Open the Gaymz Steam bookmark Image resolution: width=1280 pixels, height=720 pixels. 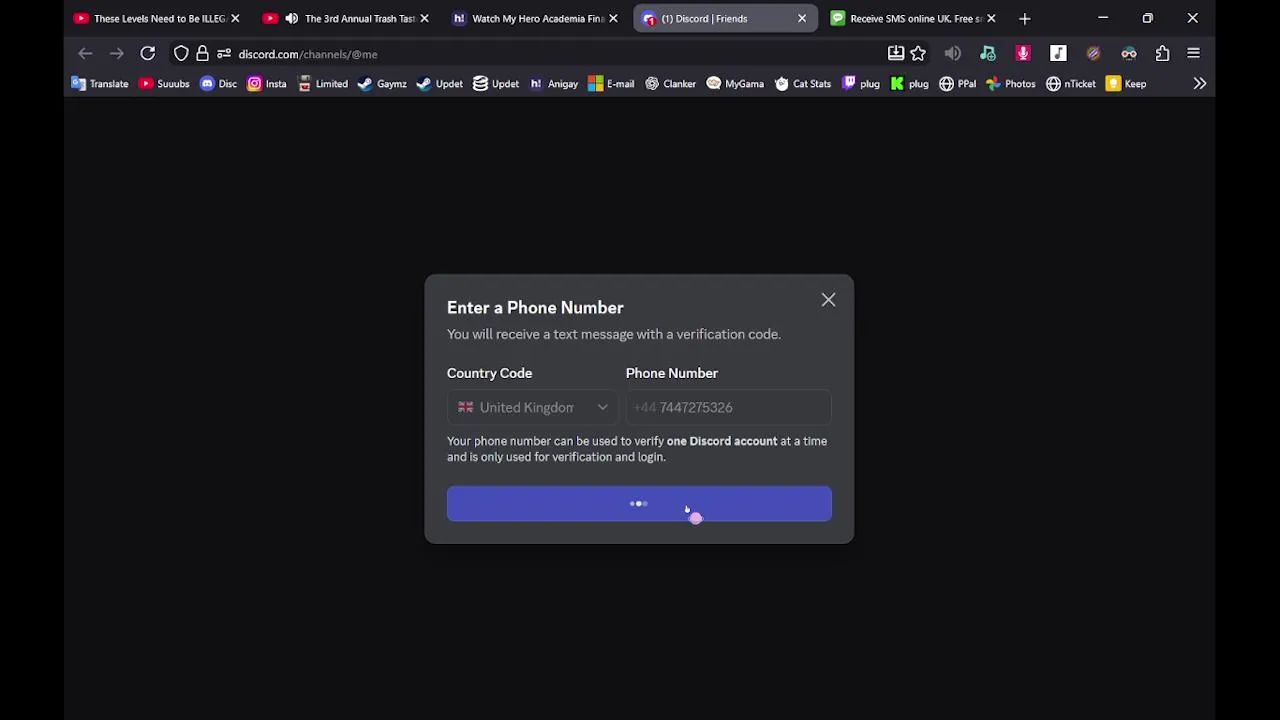pyautogui.click(x=382, y=84)
